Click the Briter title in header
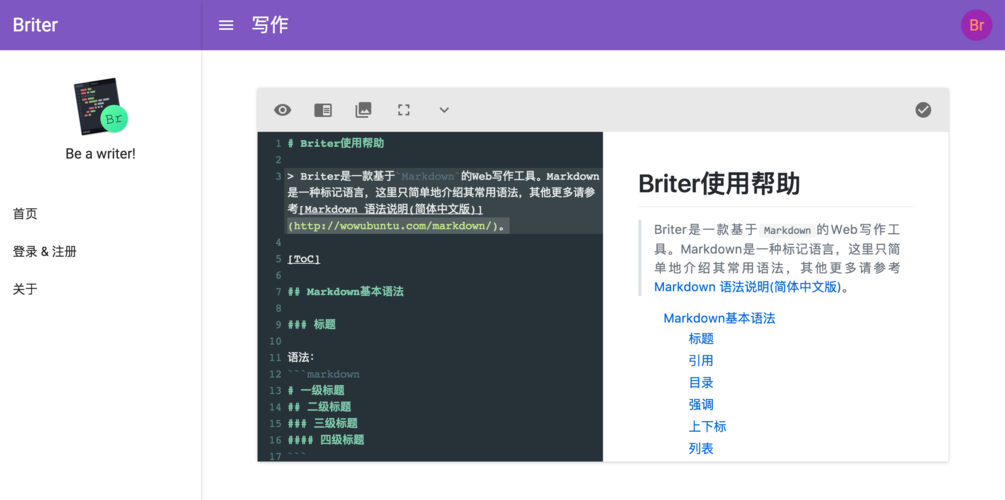This screenshot has width=1005, height=500. (35, 25)
